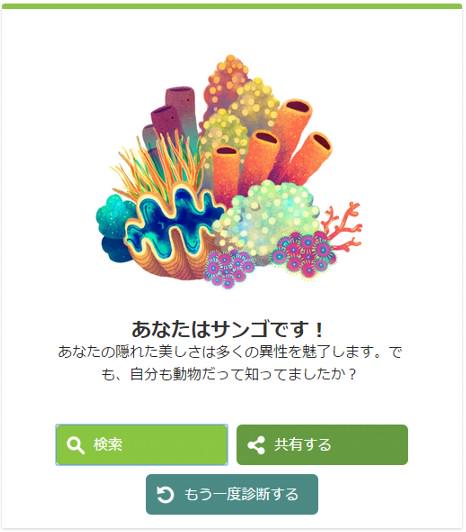
Task: Open sharing via 共有する button text
Action: [302, 444]
